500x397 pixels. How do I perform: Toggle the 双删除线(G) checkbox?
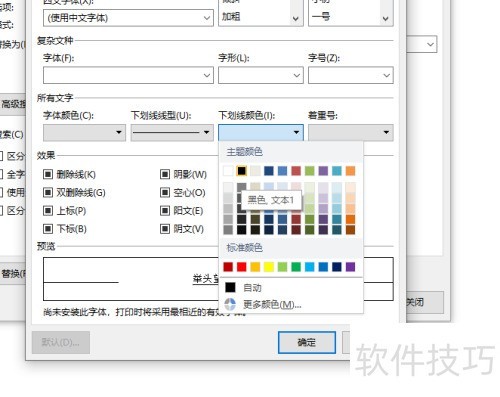point(48,192)
